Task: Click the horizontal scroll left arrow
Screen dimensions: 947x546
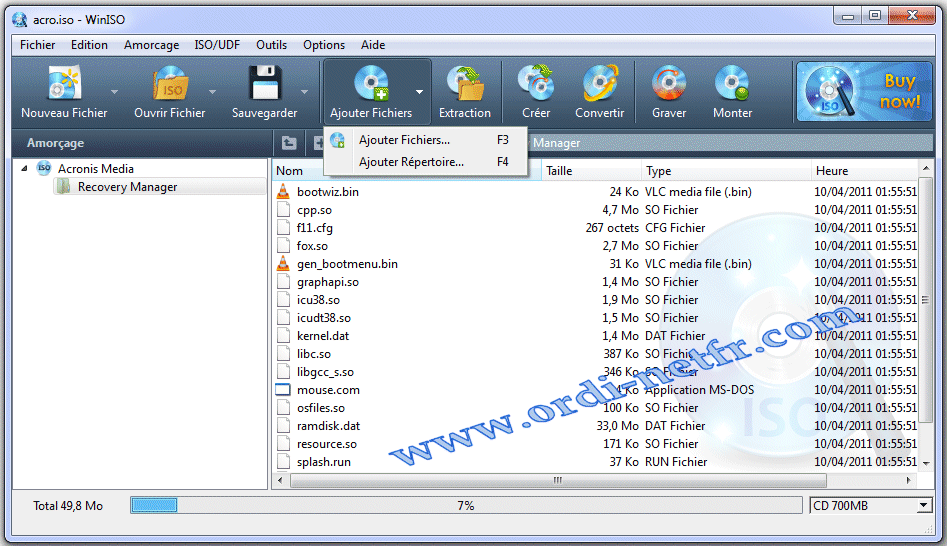Action: [x=280, y=480]
